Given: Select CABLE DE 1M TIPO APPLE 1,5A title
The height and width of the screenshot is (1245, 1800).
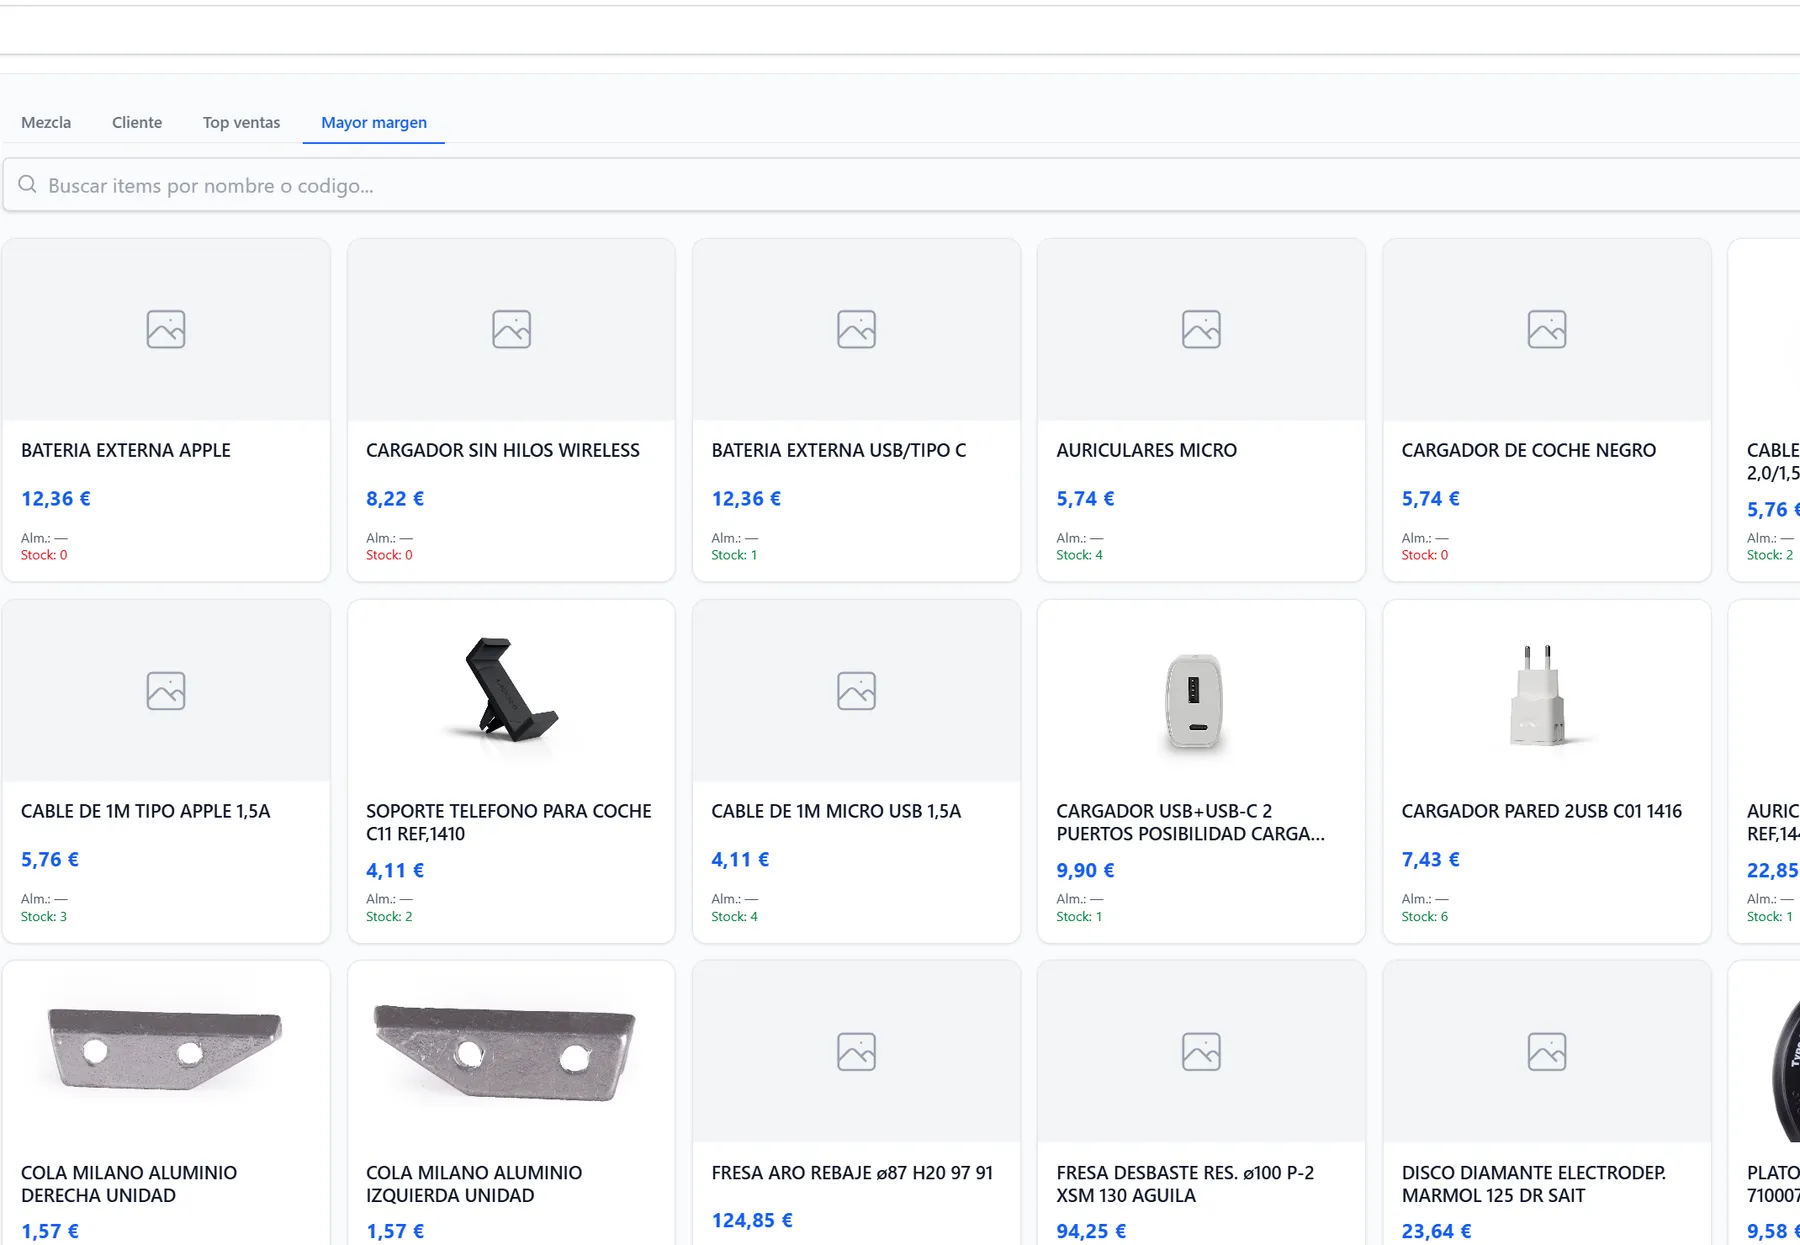Looking at the screenshot, I should point(146,811).
